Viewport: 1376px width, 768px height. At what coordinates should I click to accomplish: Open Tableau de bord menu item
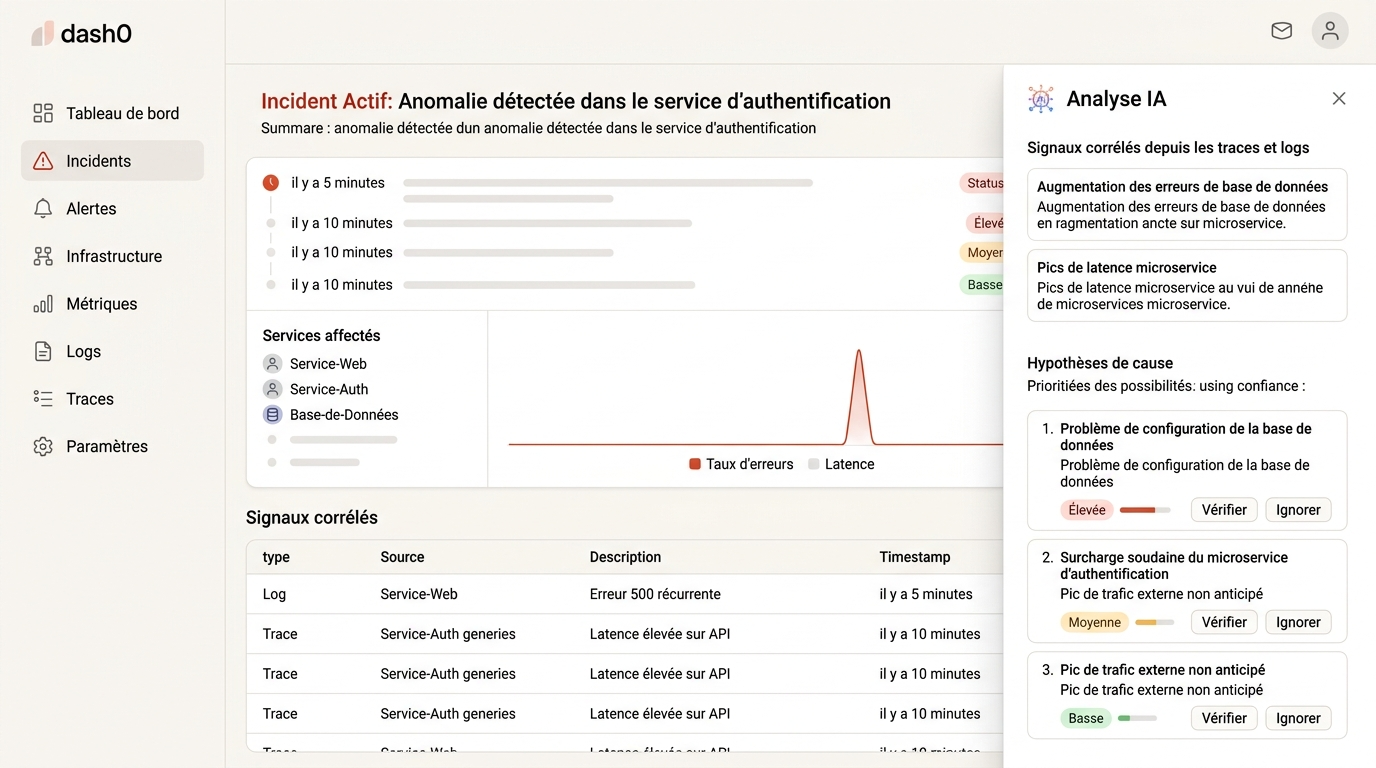[x=112, y=113]
